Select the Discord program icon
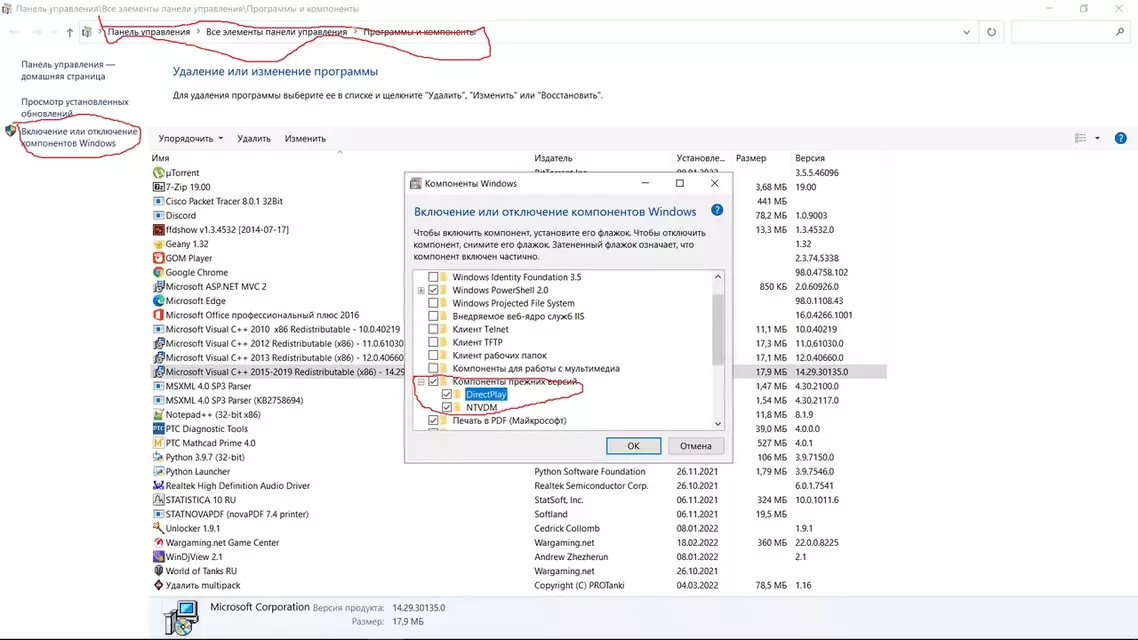This screenshot has height=640, width=1138. click(x=158, y=216)
